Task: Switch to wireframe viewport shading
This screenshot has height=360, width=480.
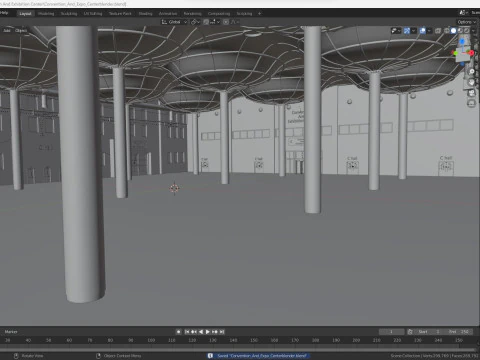Action: [x=447, y=30]
